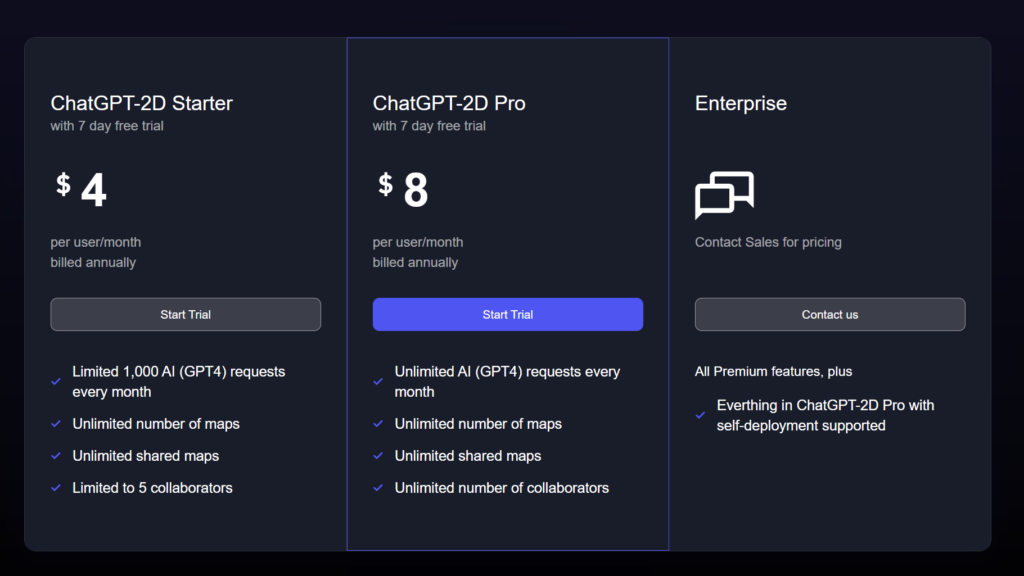Click the Pro plan dollar sign symbol
1024x576 pixels.
coord(385,184)
